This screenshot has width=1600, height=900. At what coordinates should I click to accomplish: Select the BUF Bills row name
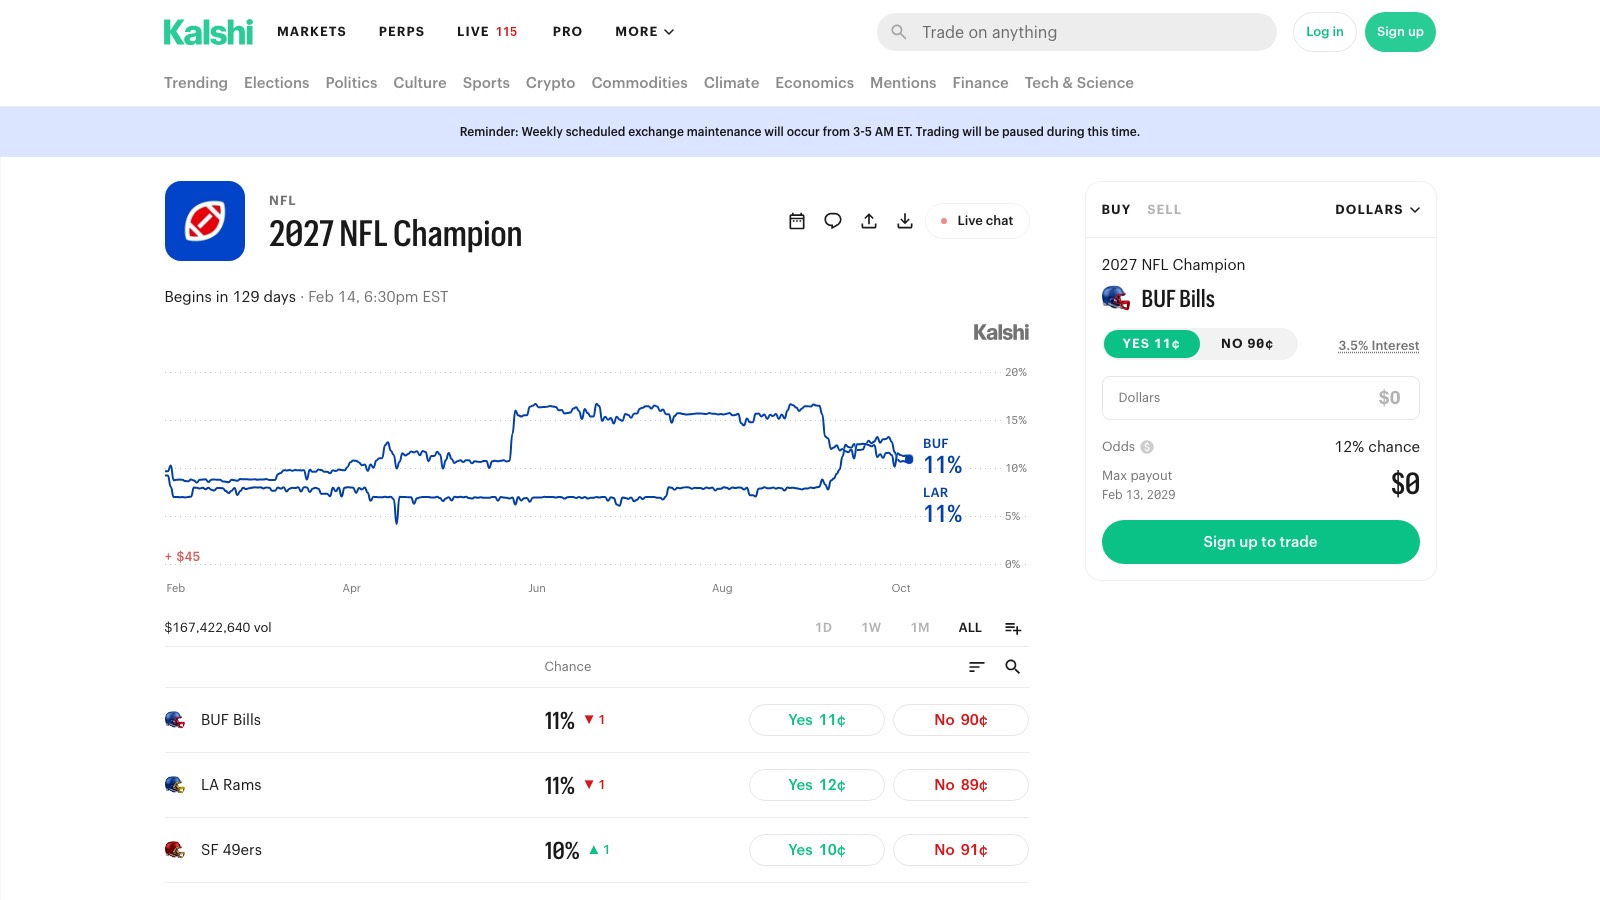[231, 720]
